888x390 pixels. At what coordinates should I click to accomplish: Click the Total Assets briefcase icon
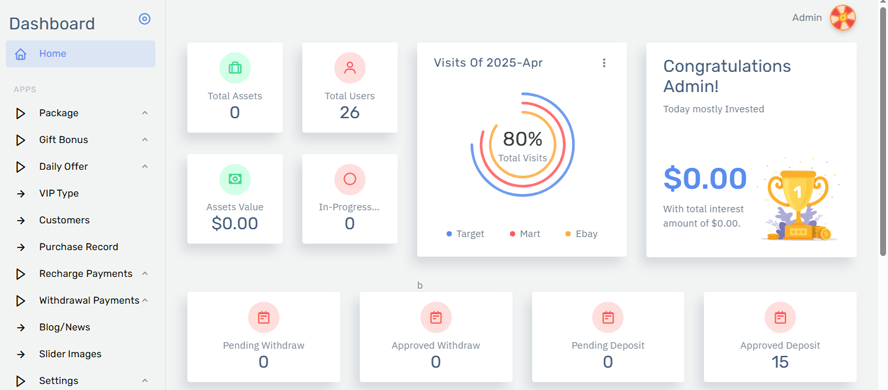(x=234, y=68)
